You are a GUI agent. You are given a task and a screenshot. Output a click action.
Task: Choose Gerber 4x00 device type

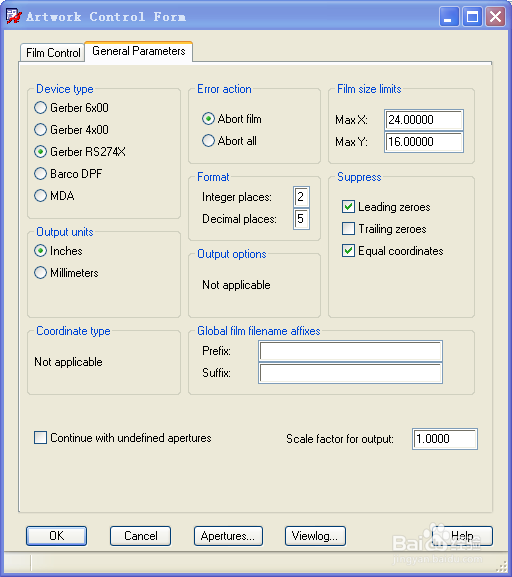(x=71, y=130)
